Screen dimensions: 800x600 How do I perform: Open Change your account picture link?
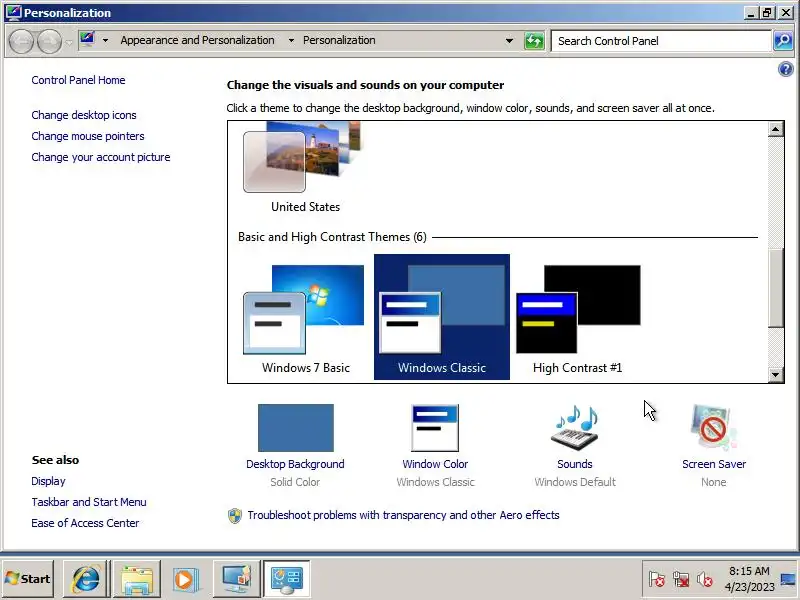click(101, 157)
